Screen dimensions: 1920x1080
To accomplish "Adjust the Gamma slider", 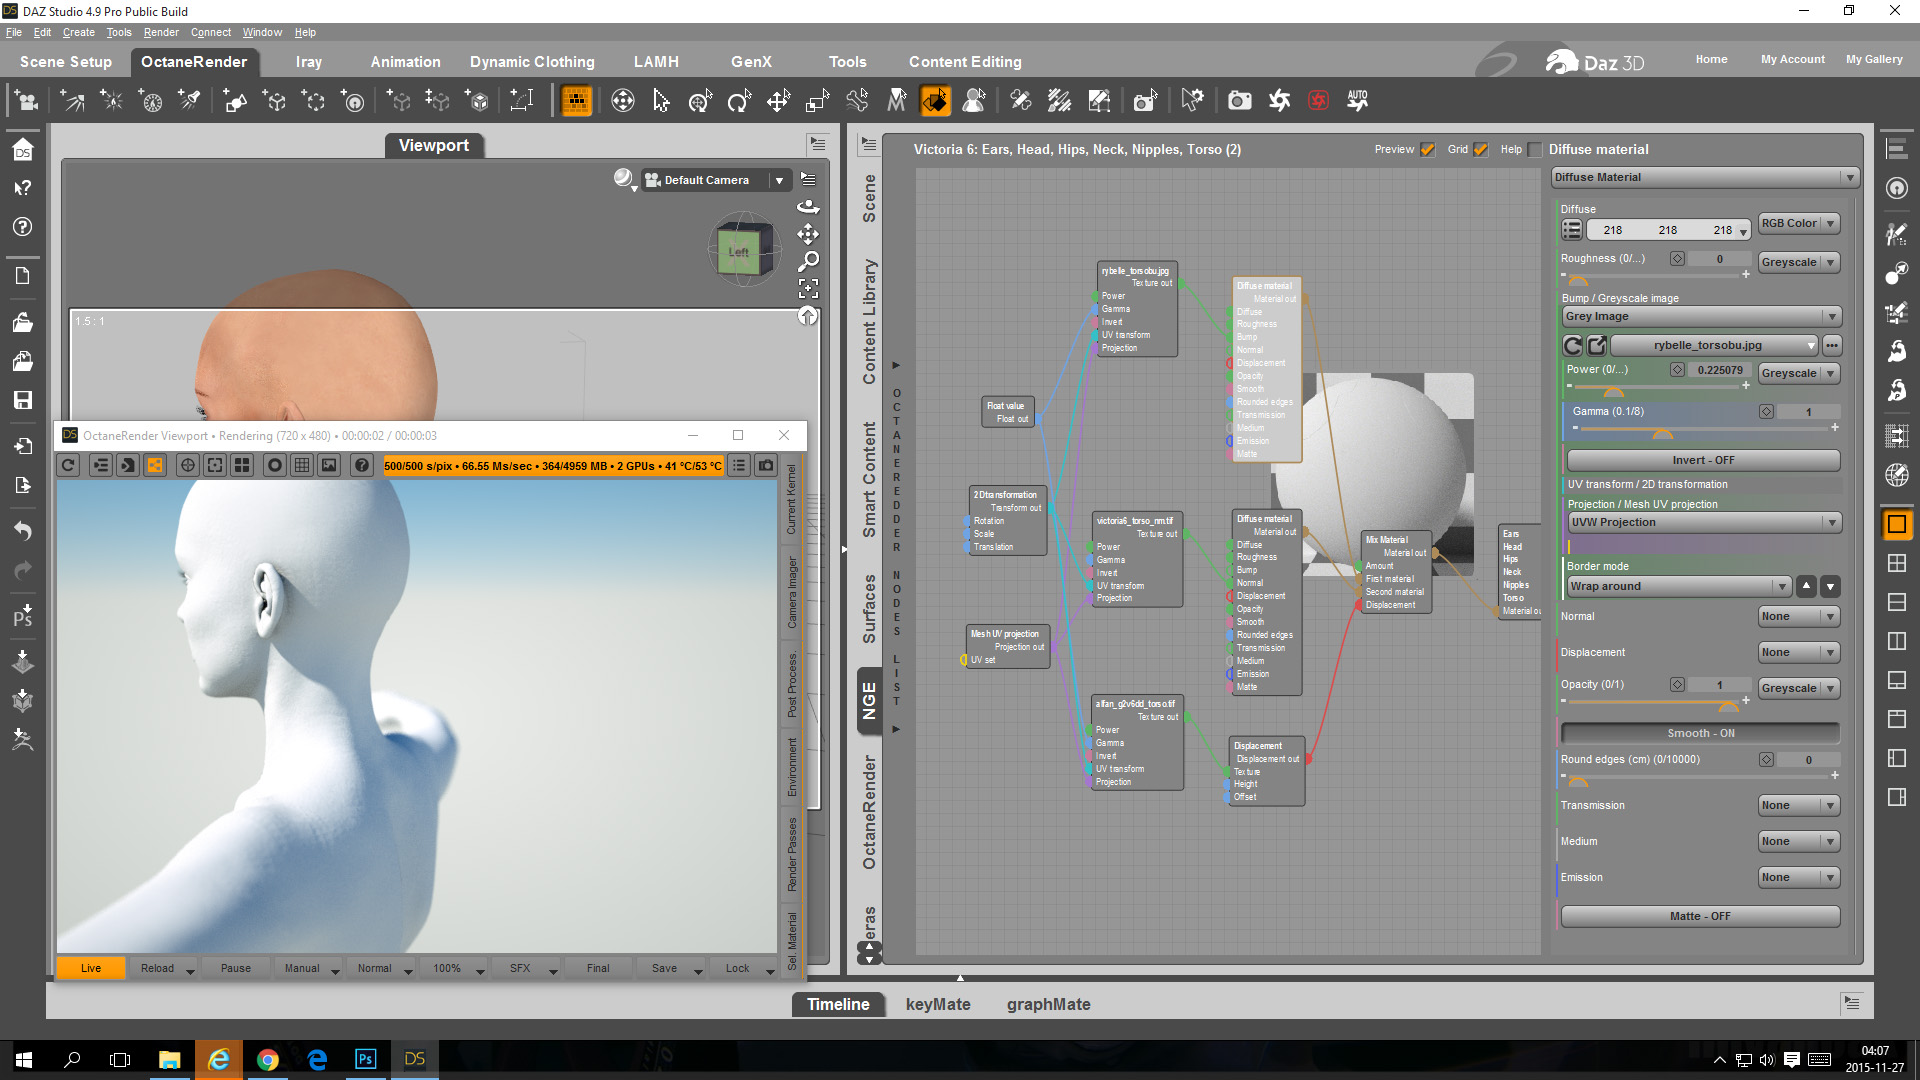I will click(x=1662, y=429).
